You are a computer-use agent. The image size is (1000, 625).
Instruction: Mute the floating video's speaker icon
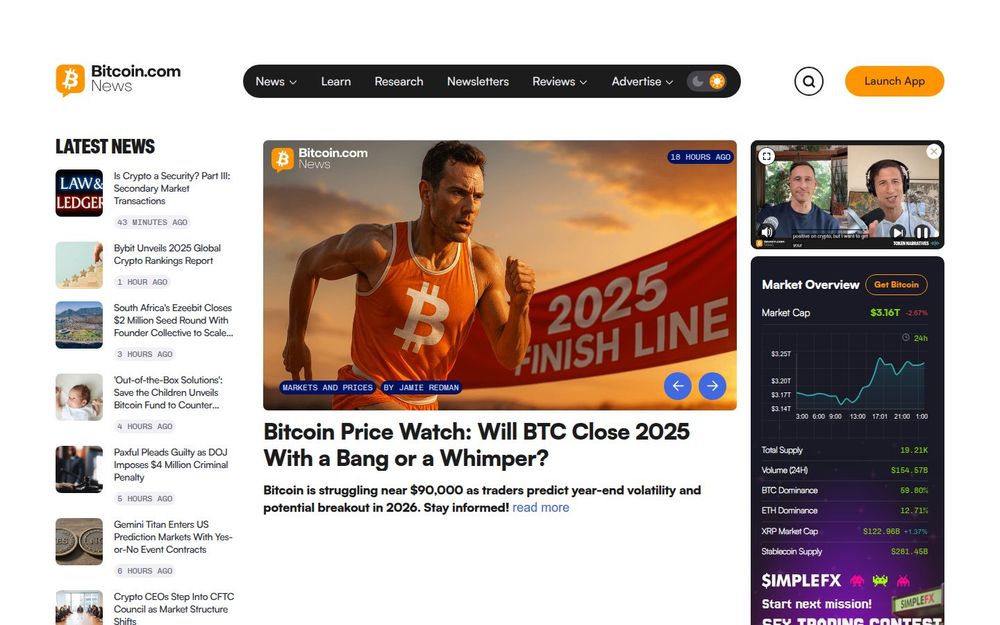767,232
